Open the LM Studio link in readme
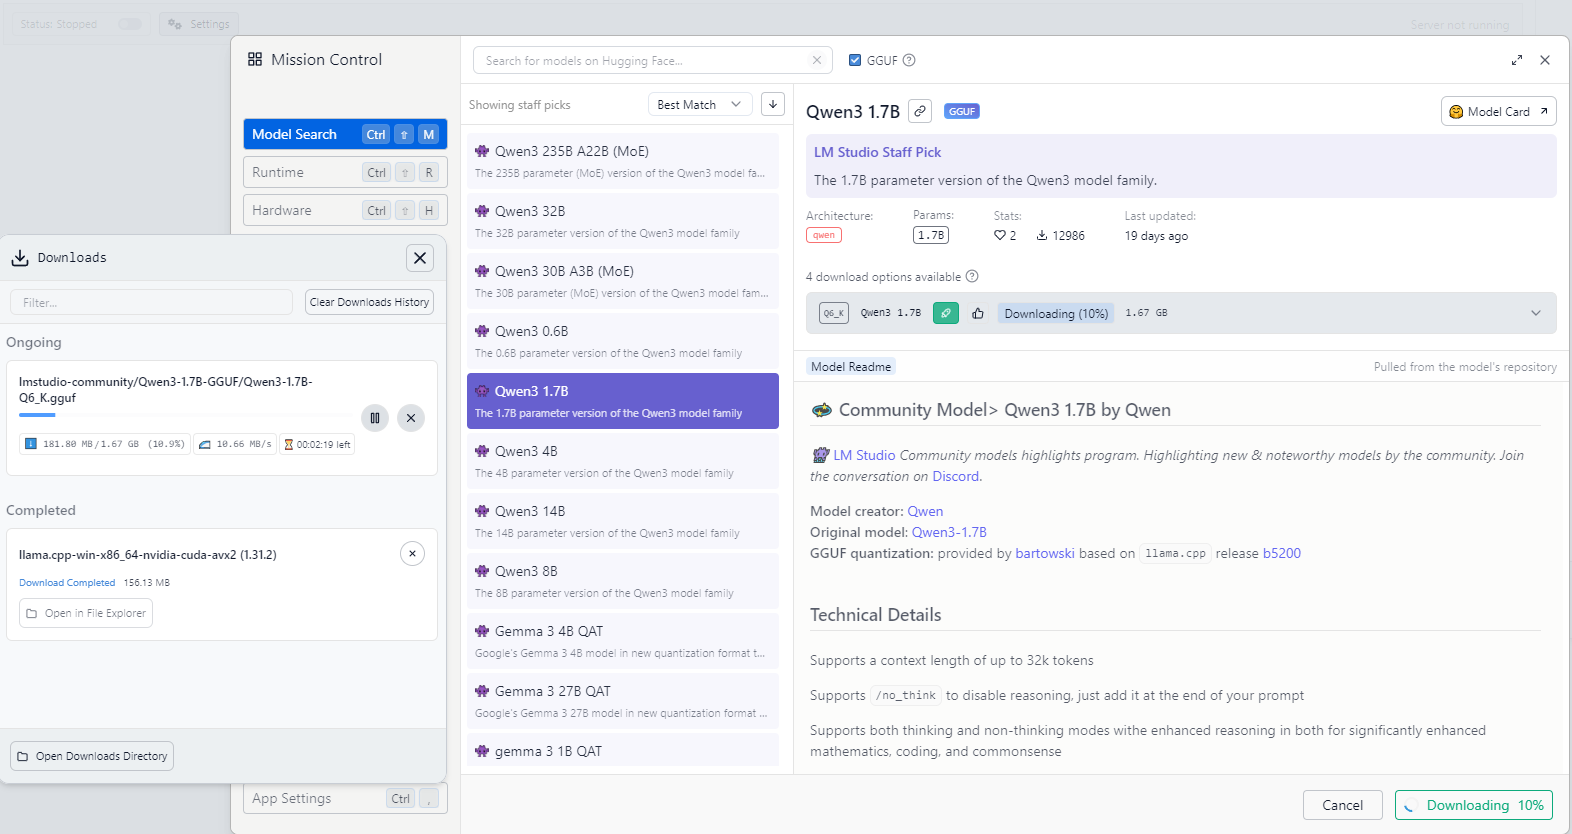The height and width of the screenshot is (834, 1572). coord(864,455)
